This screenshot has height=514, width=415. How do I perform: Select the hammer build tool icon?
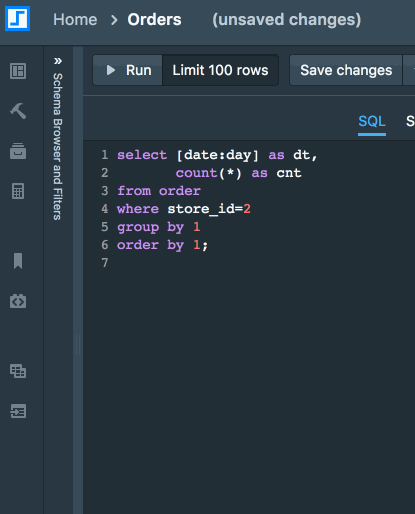[18, 111]
